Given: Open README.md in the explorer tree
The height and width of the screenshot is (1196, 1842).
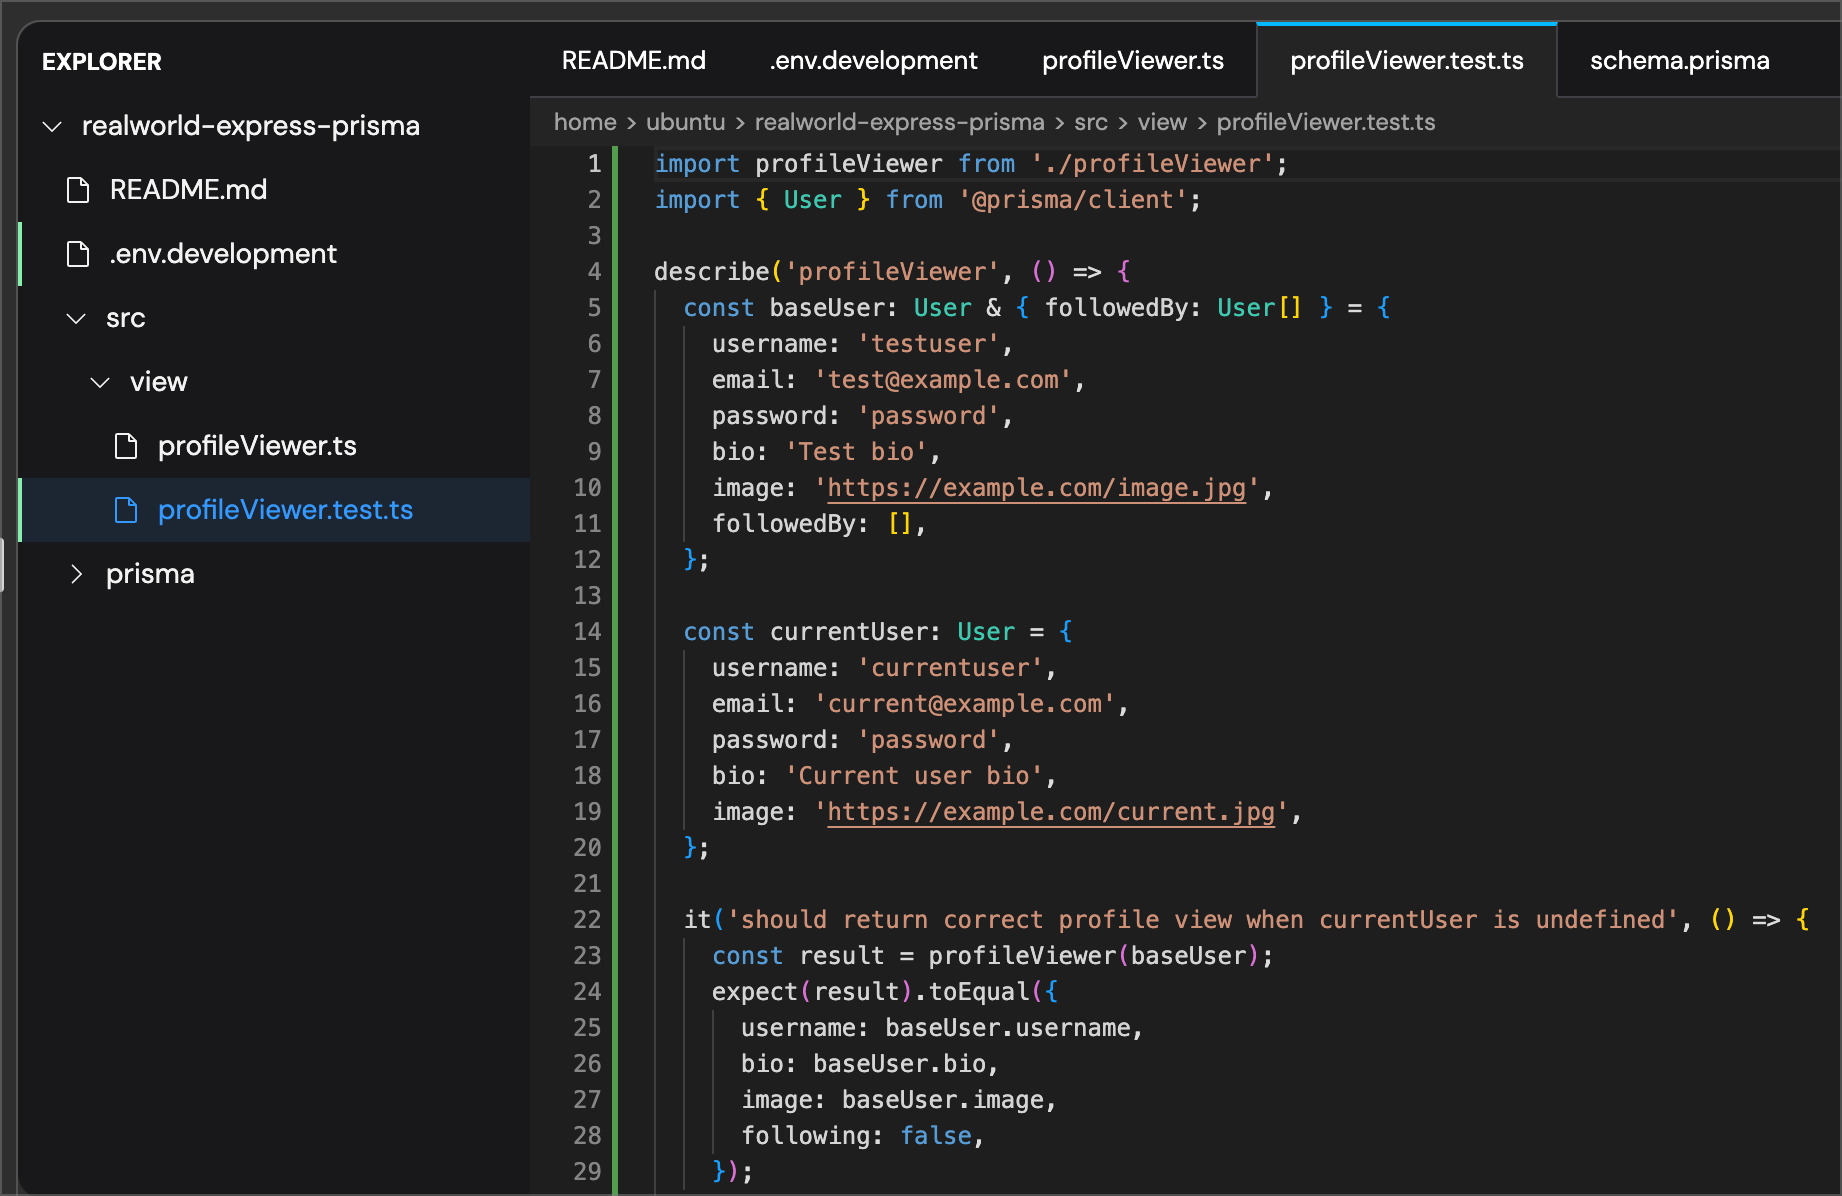Looking at the screenshot, I should point(188,190).
